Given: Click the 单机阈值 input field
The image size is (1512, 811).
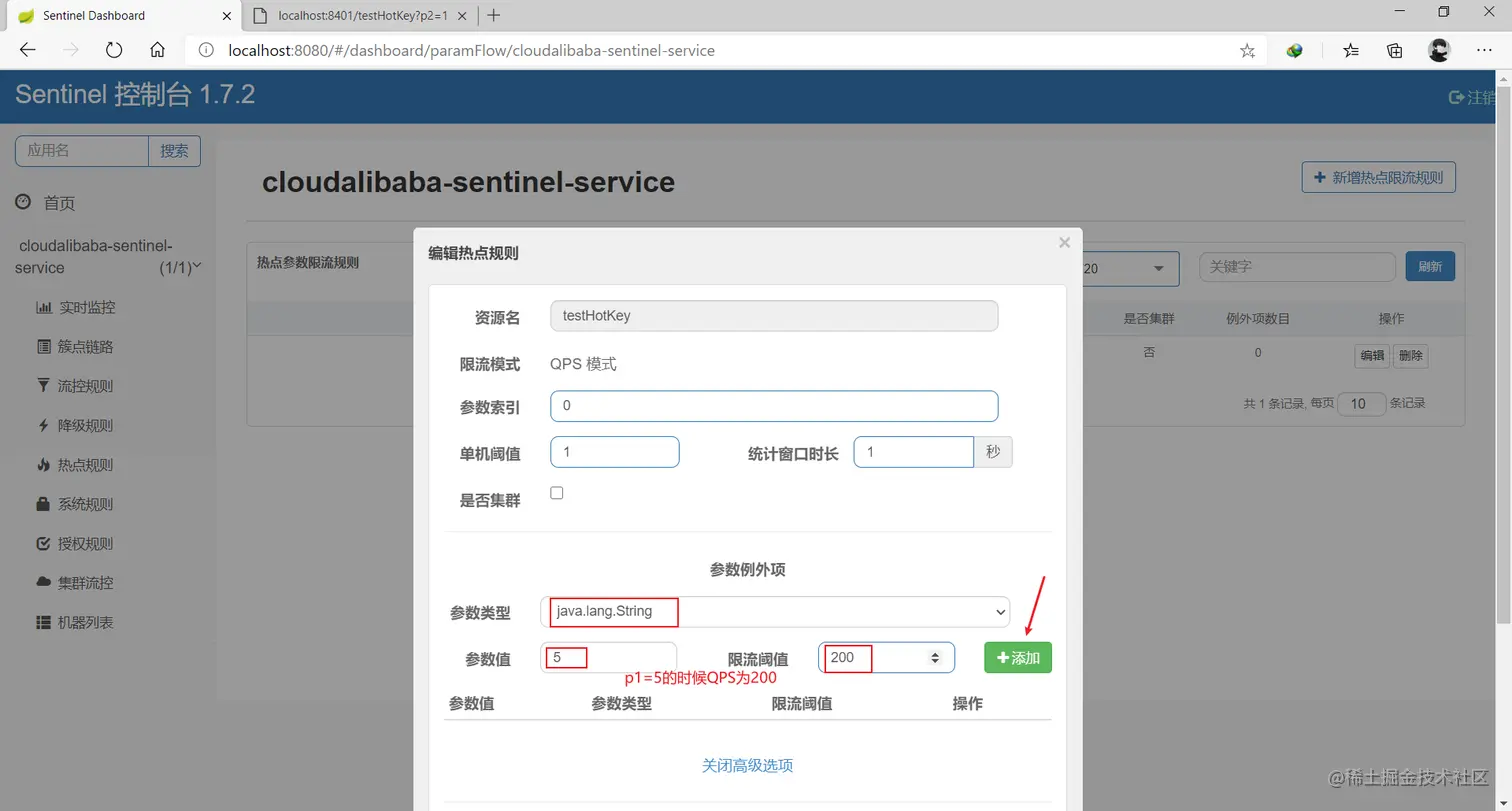Looking at the screenshot, I should coord(615,452).
